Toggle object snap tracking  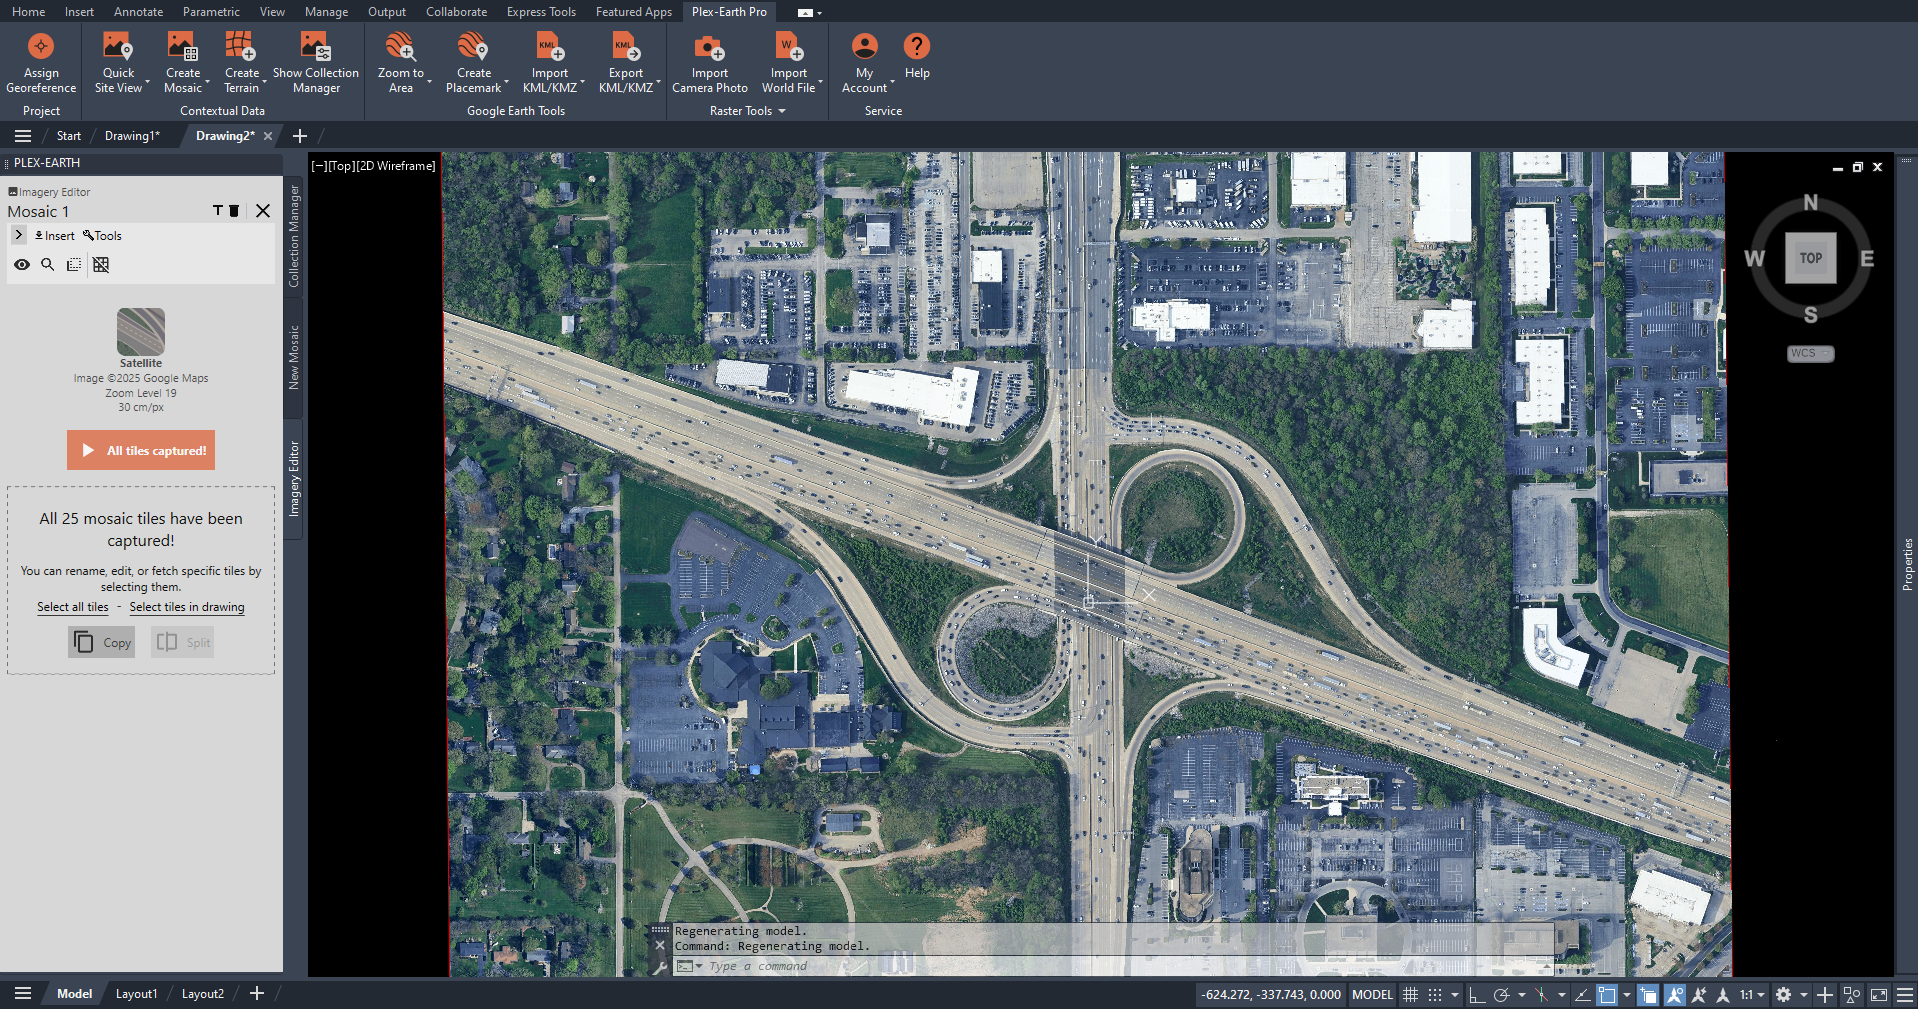click(x=1583, y=995)
